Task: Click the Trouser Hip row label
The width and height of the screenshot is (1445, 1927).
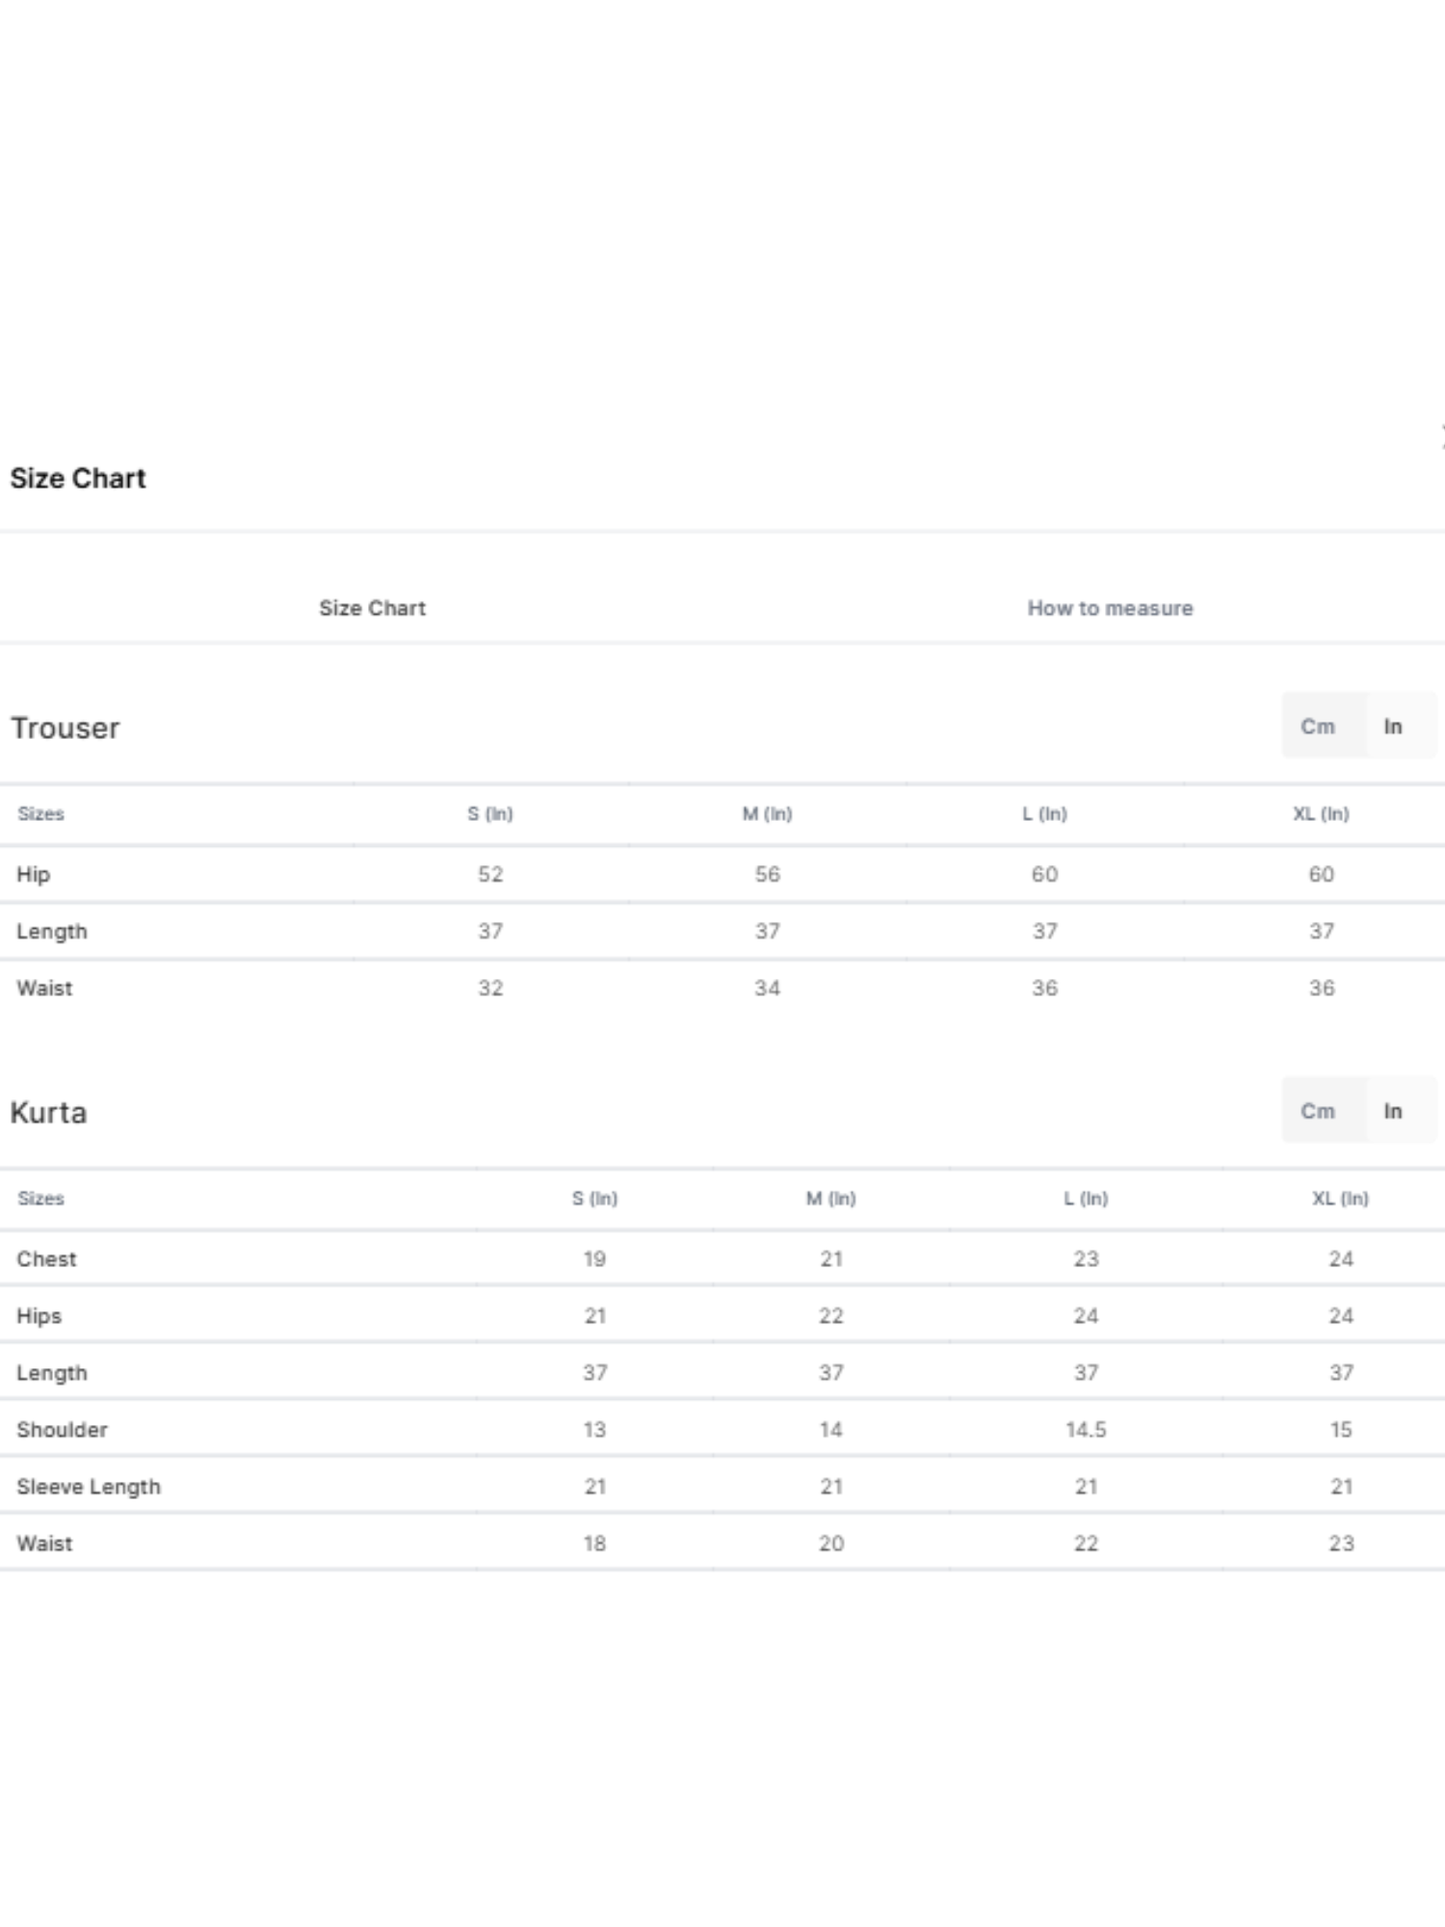Action: click(33, 875)
